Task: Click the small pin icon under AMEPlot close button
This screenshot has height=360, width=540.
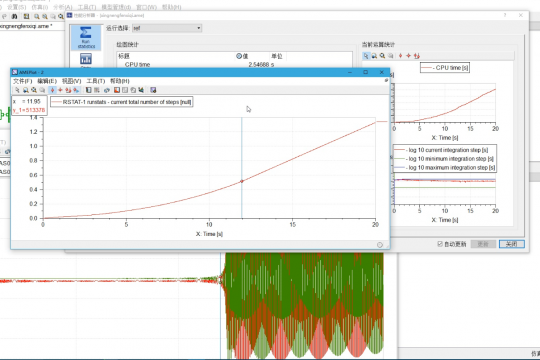Action: [x=386, y=80]
